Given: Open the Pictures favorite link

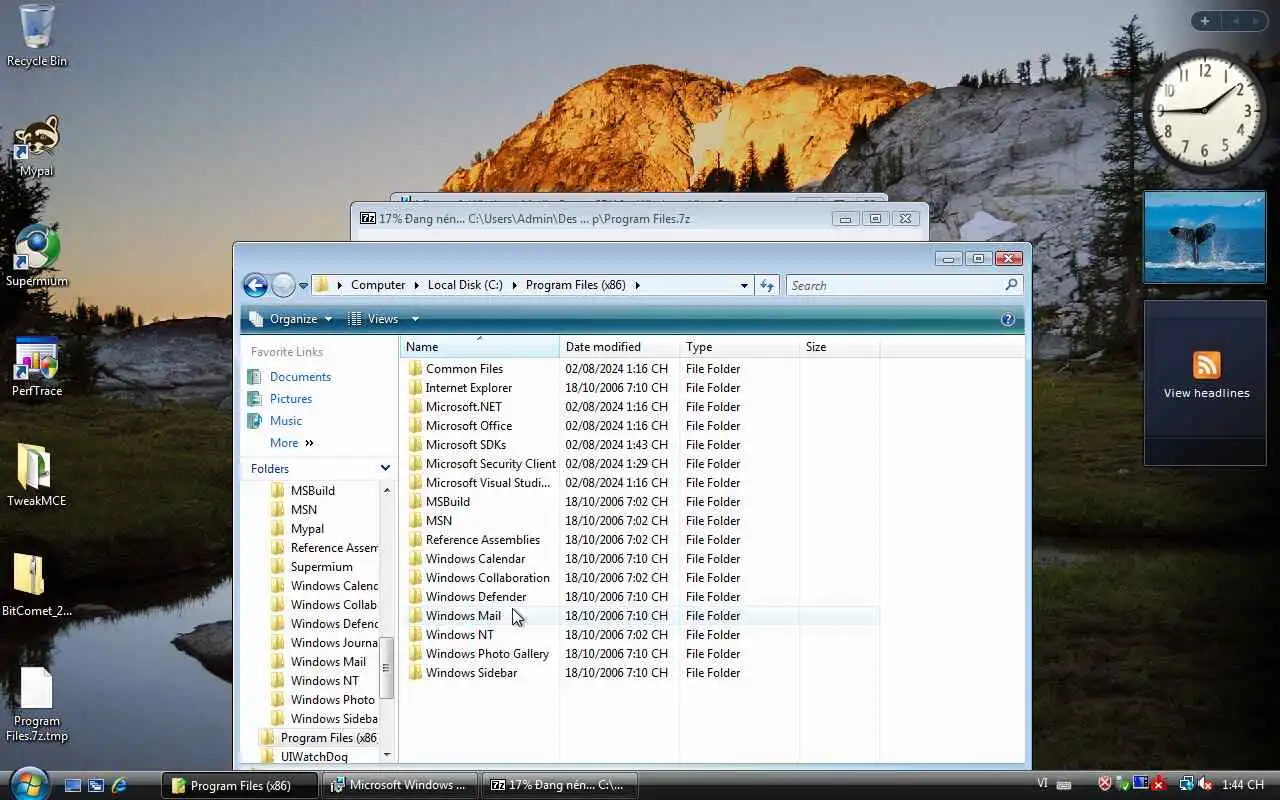Looking at the screenshot, I should tap(291, 399).
